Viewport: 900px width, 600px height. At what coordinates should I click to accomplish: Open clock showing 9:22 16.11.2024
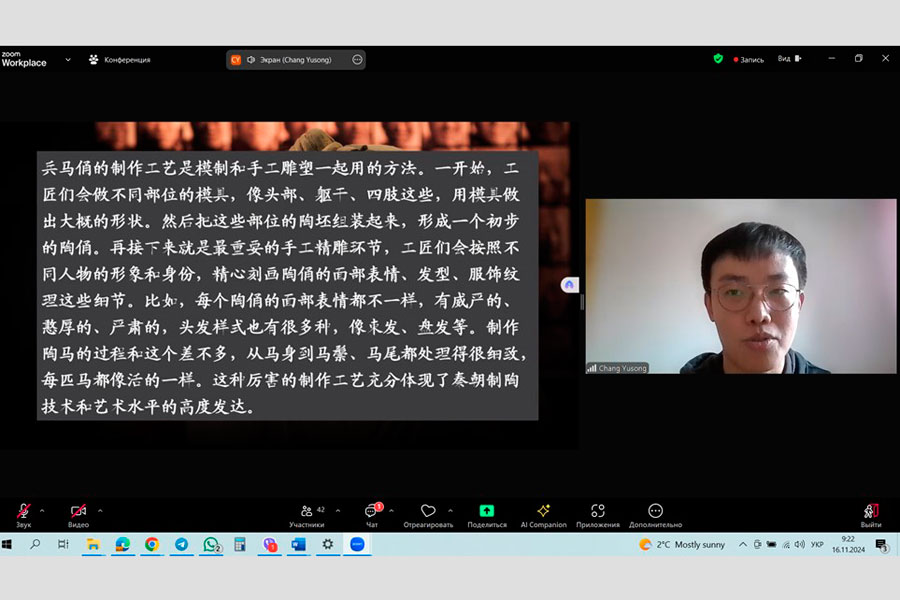click(848, 544)
